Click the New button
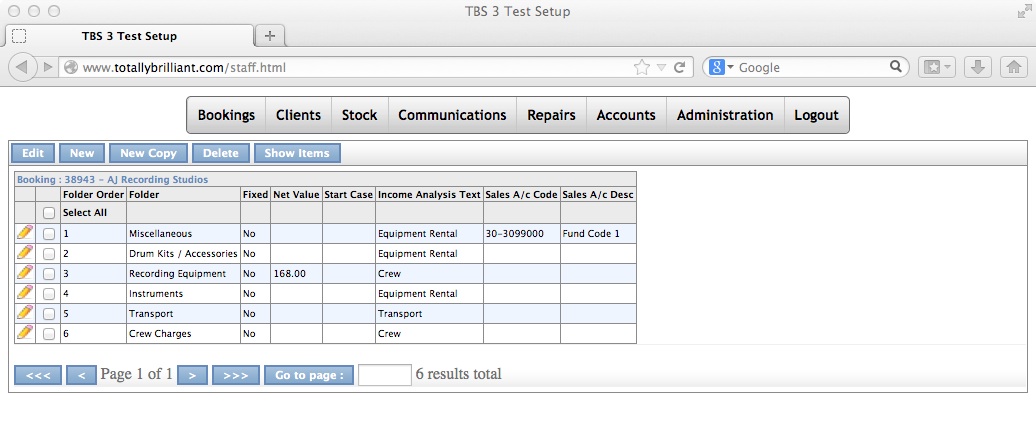 (82, 153)
